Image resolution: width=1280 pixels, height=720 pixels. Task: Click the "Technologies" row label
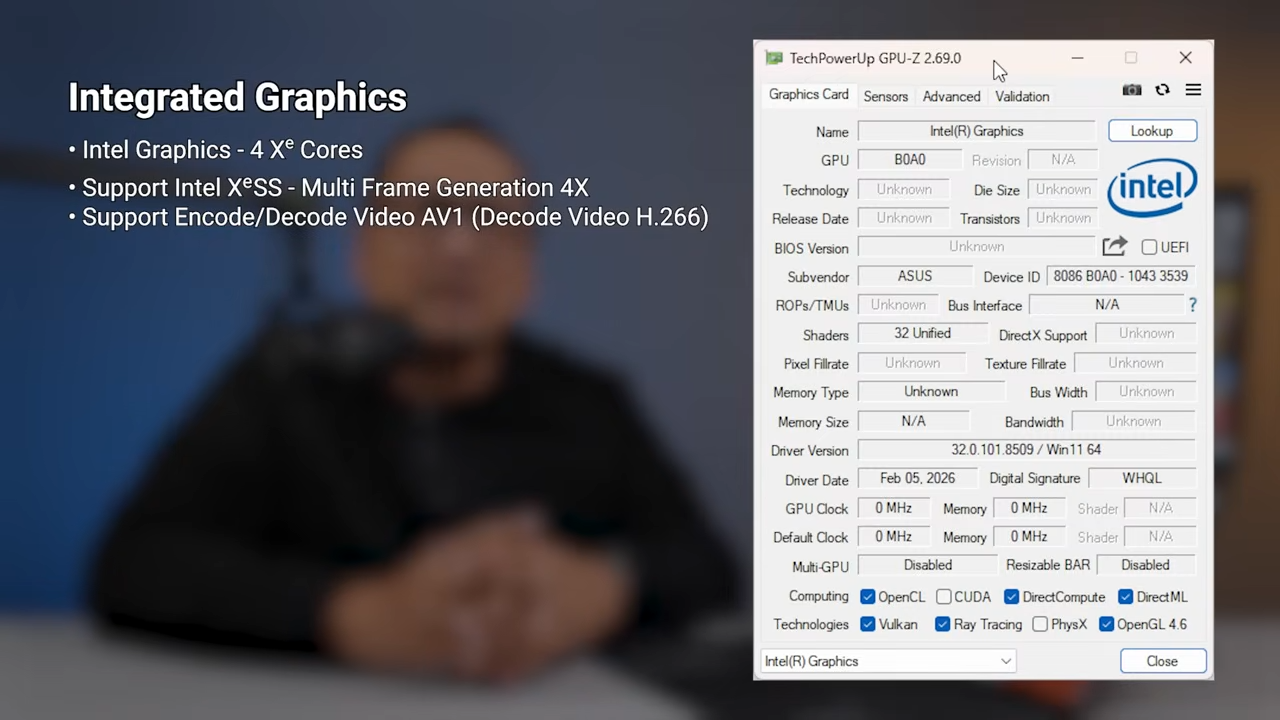click(811, 624)
